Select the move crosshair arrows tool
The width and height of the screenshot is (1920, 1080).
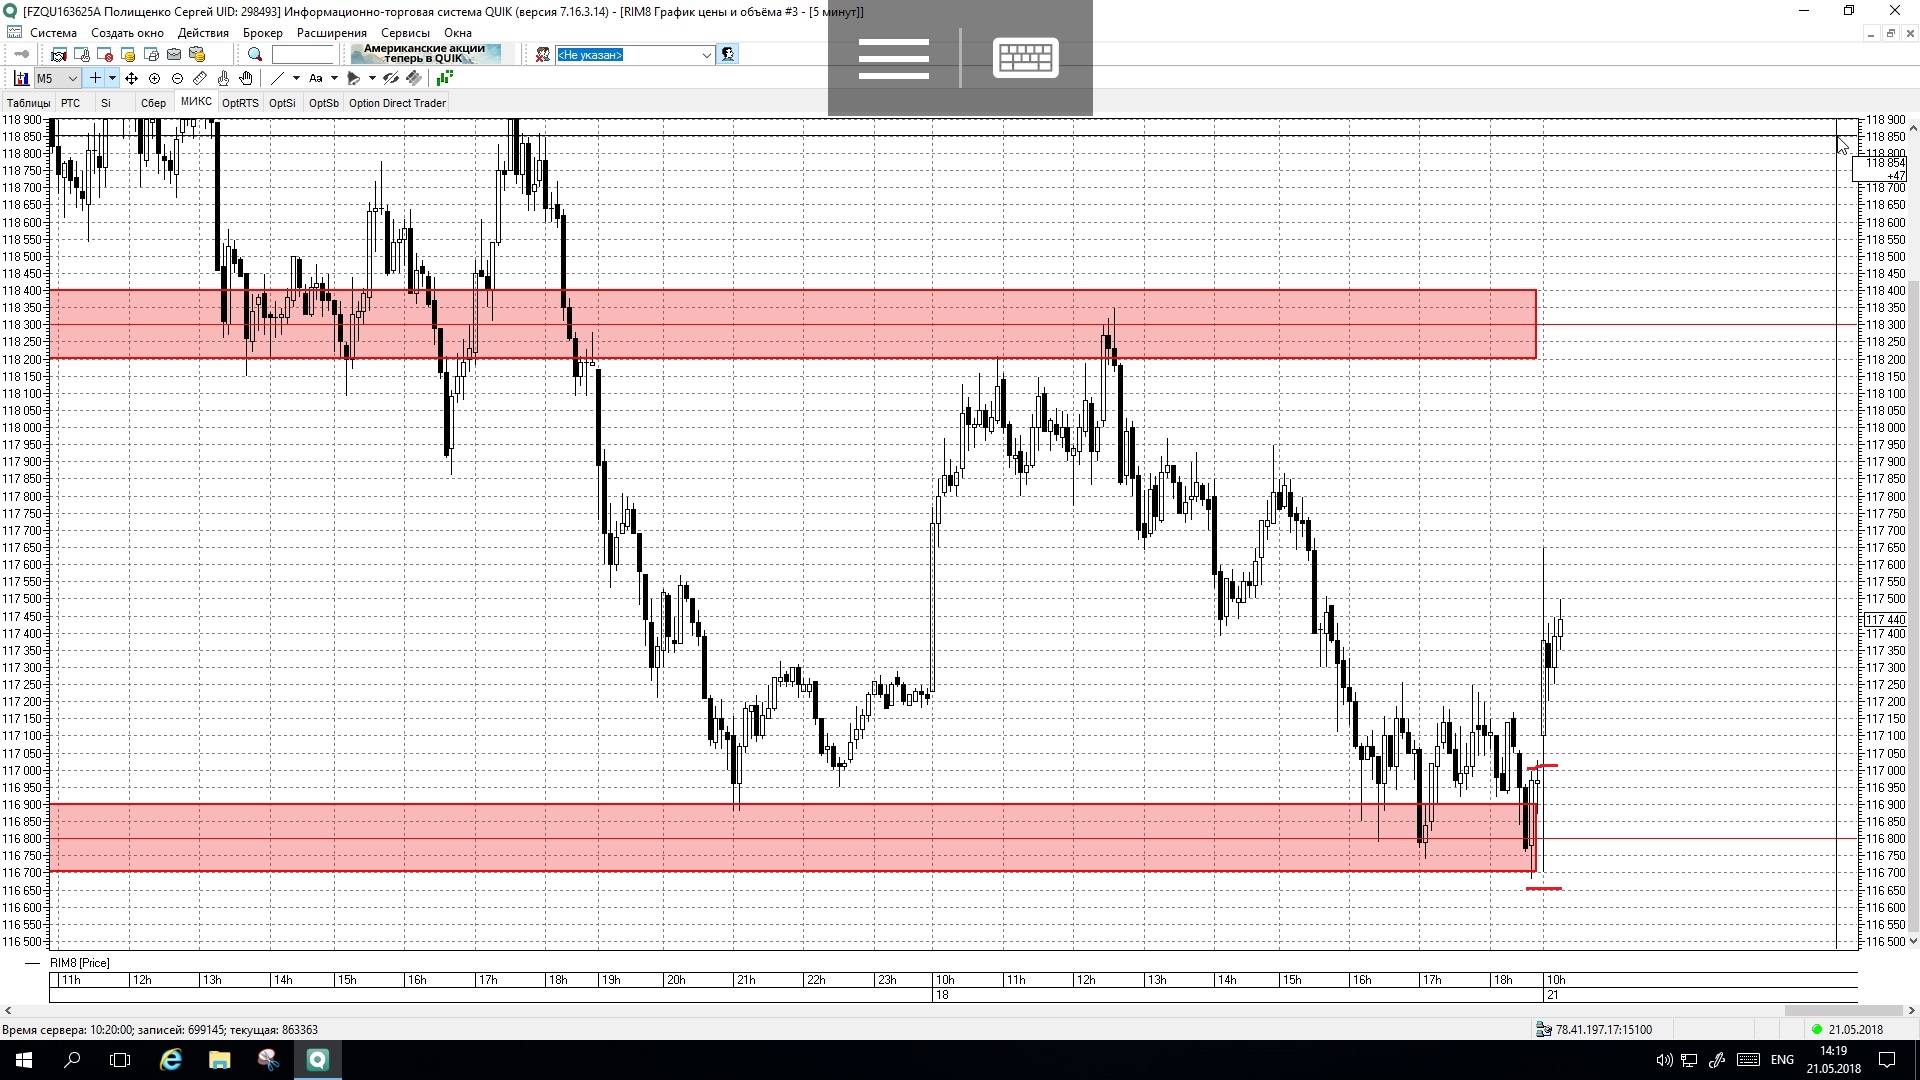131,78
